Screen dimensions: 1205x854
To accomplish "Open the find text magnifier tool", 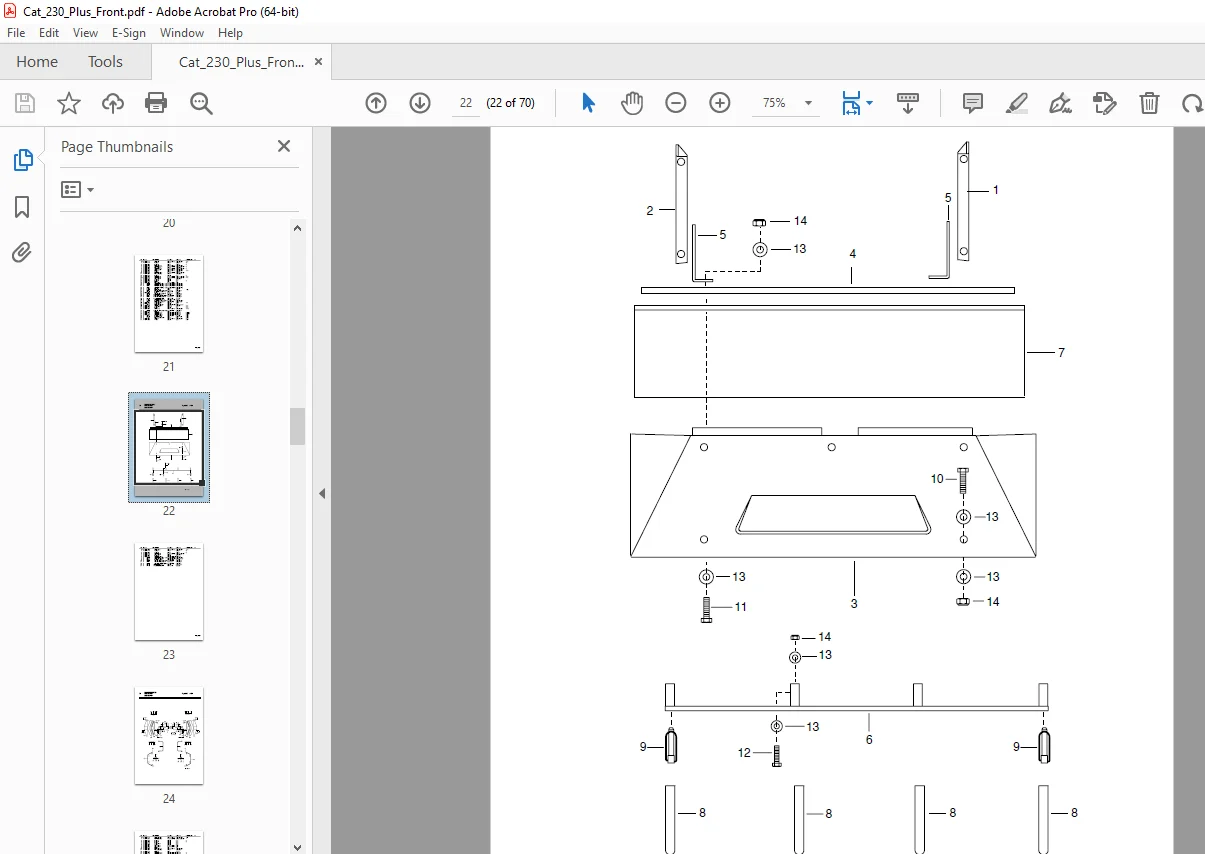I will click(201, 103).
